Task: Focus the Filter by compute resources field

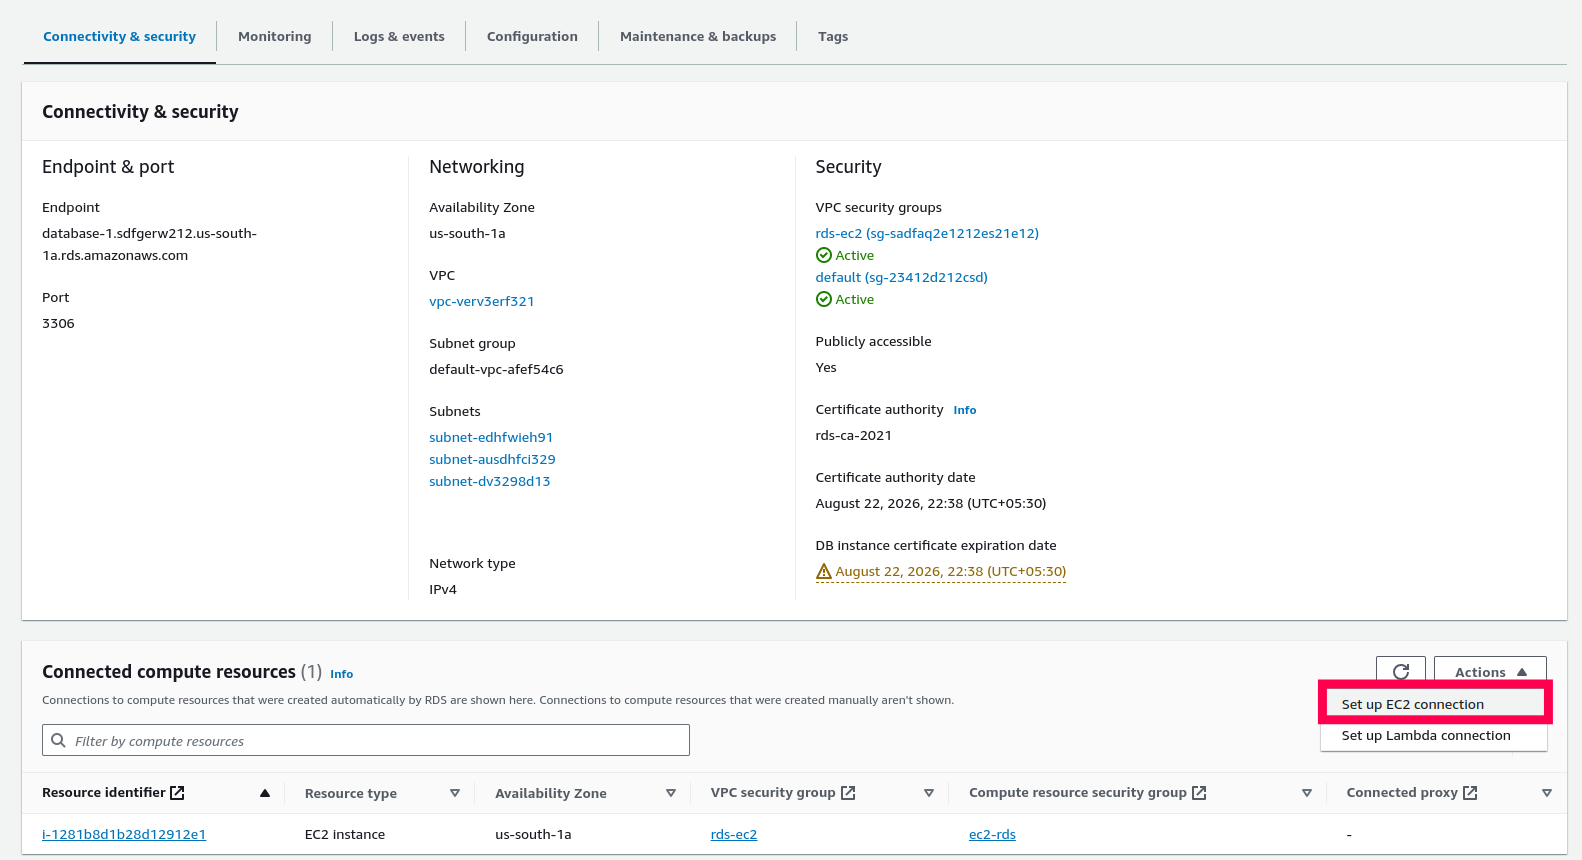Action: tap(380, 741)
